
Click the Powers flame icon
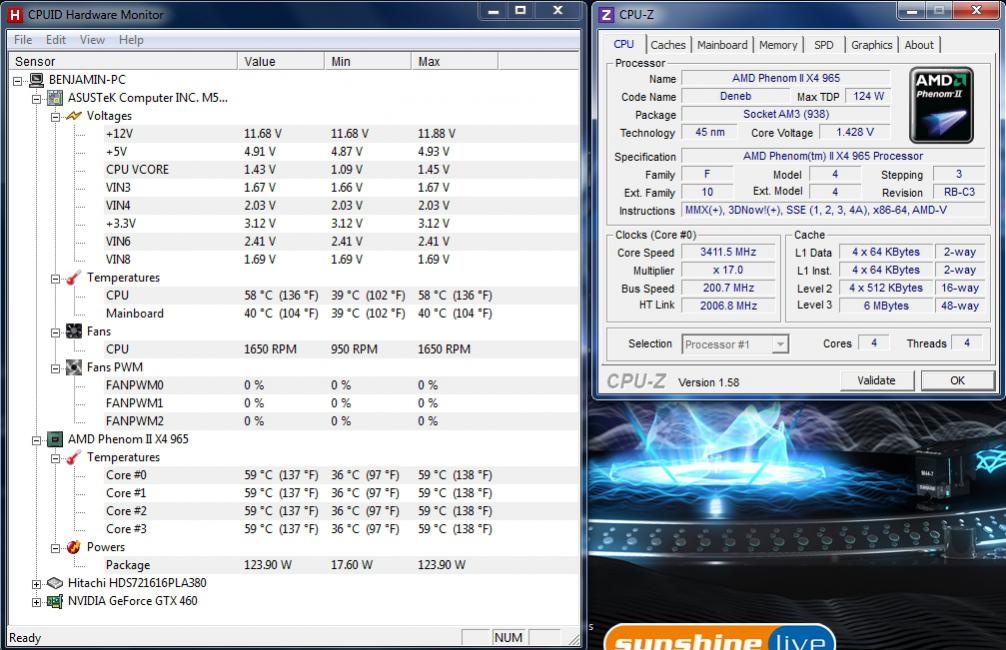point(74,547)
